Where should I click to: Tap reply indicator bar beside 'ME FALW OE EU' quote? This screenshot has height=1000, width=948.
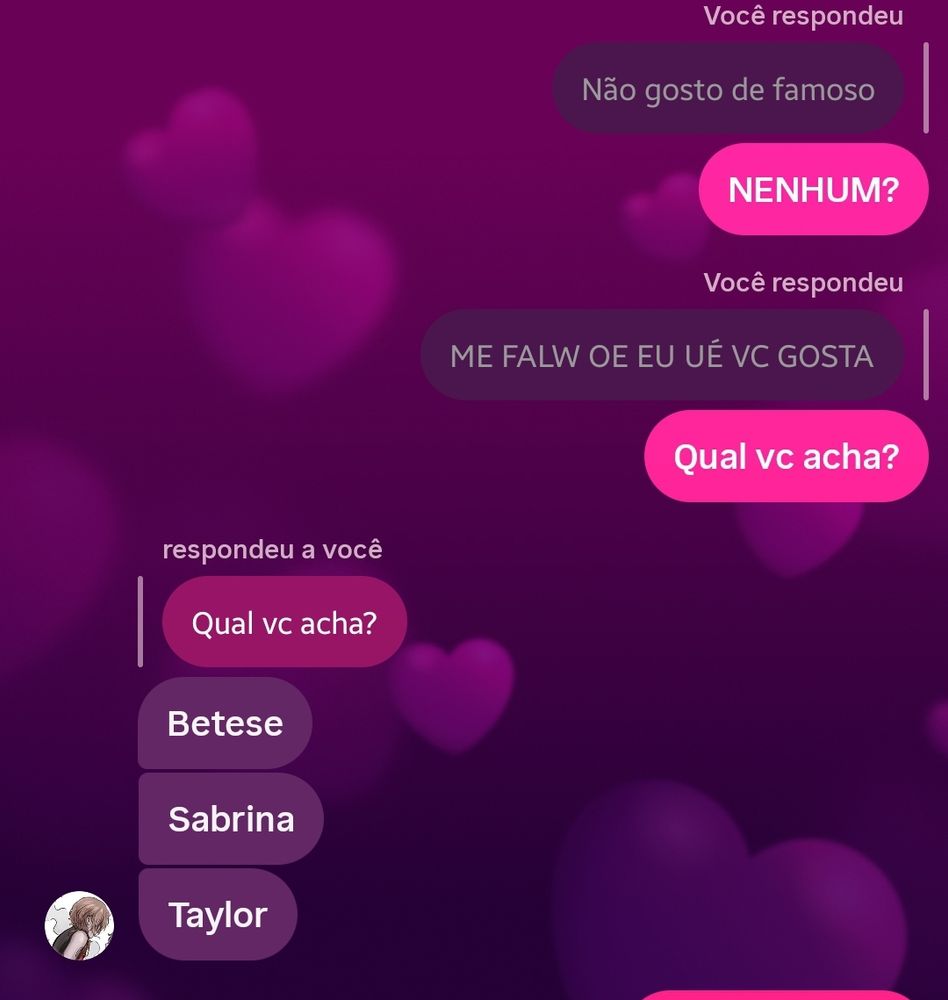click(x=926, y=355)
